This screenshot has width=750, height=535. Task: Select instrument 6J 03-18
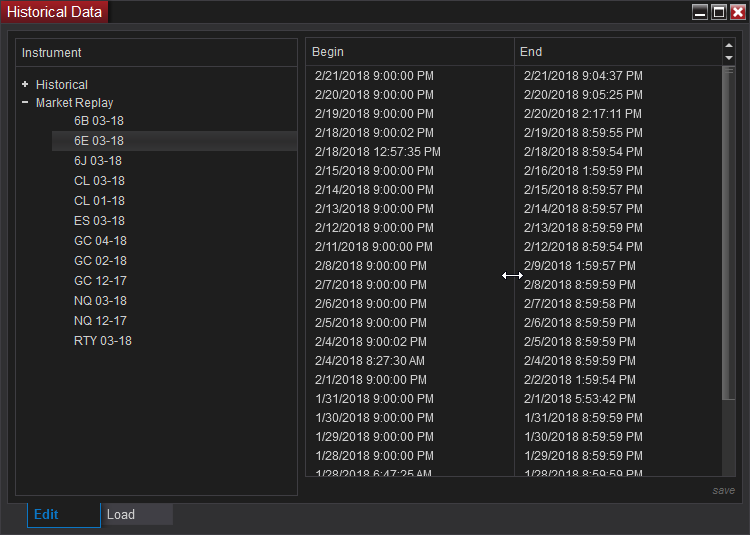pyautogui.click(x=98, y=161)
